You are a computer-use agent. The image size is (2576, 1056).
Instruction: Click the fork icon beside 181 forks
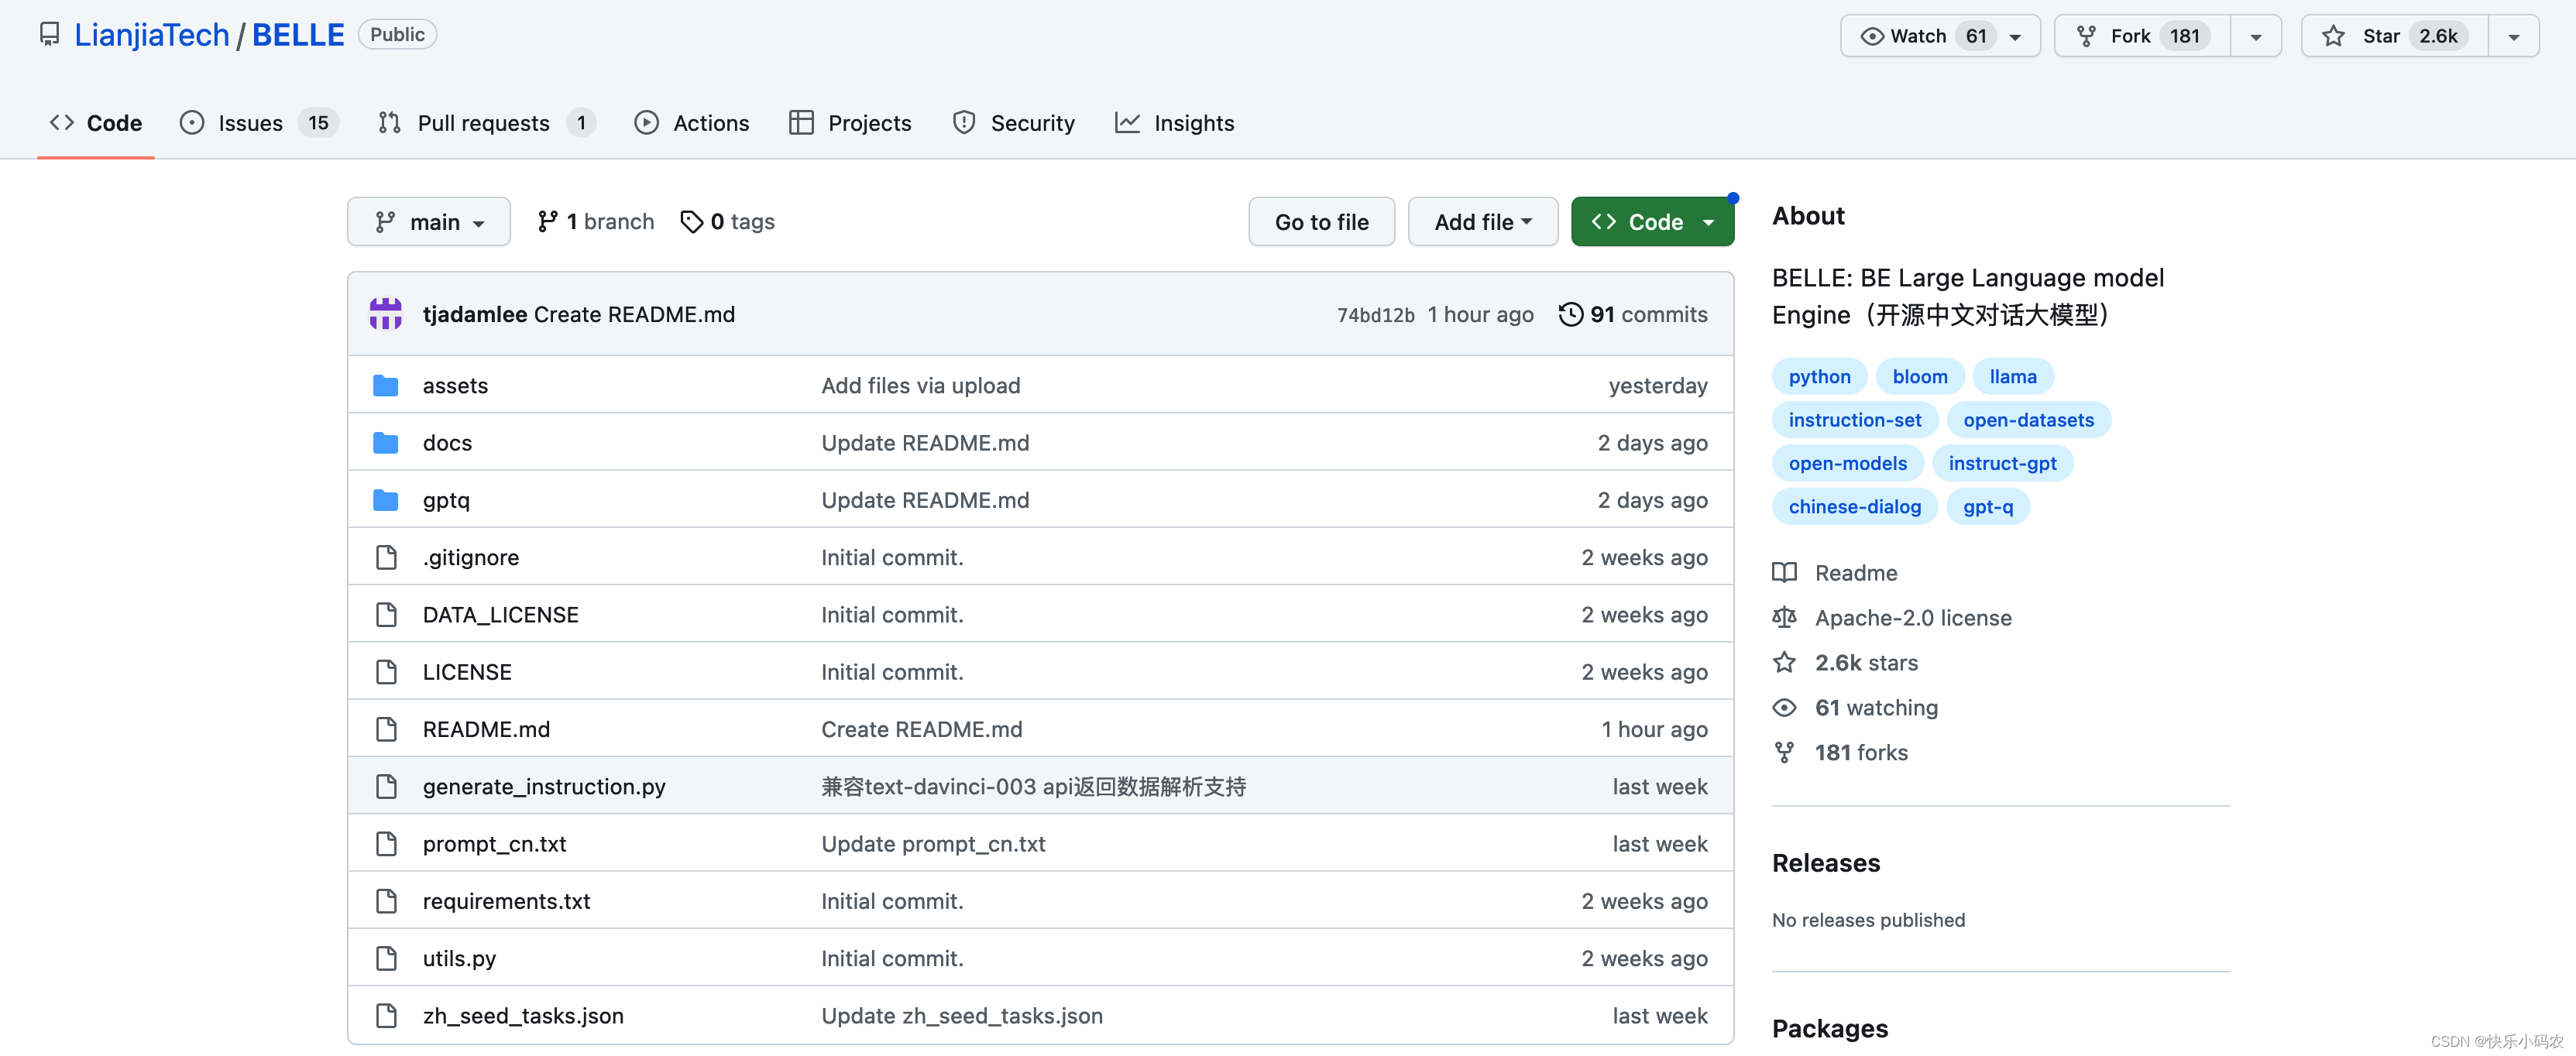click(x=1784, y=752)
